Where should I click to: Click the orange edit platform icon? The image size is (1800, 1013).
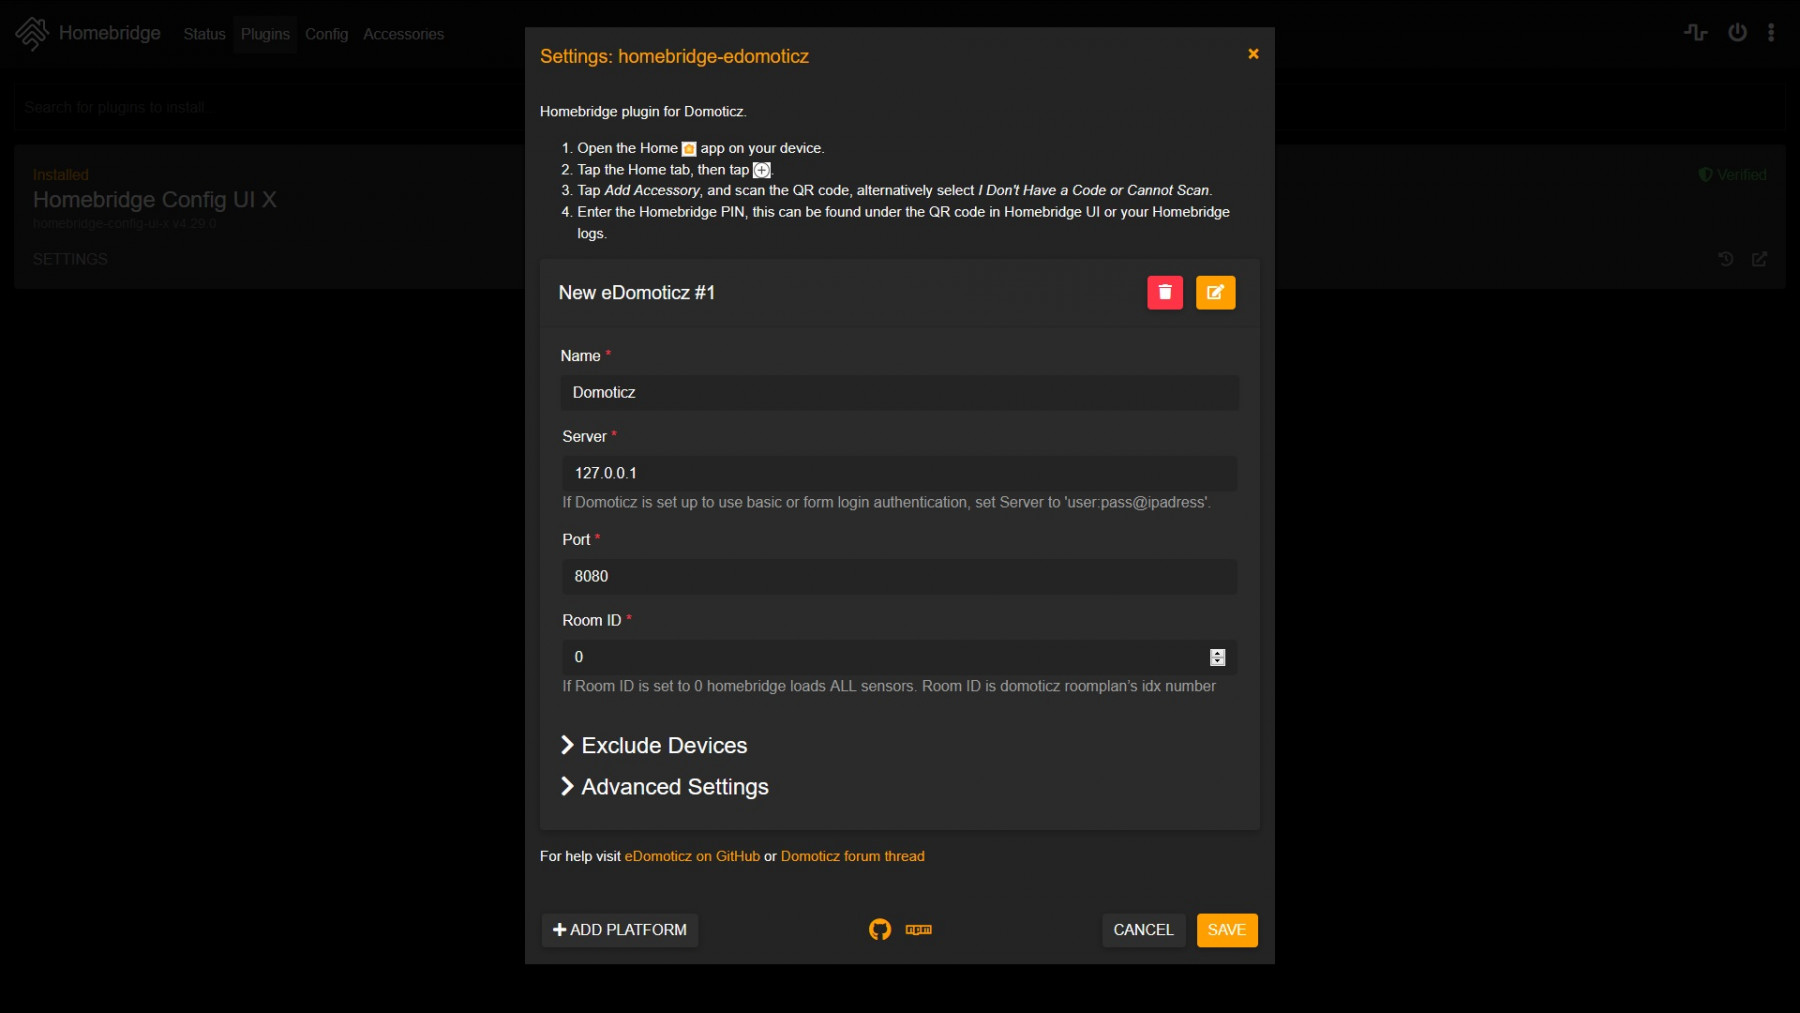1215,293
